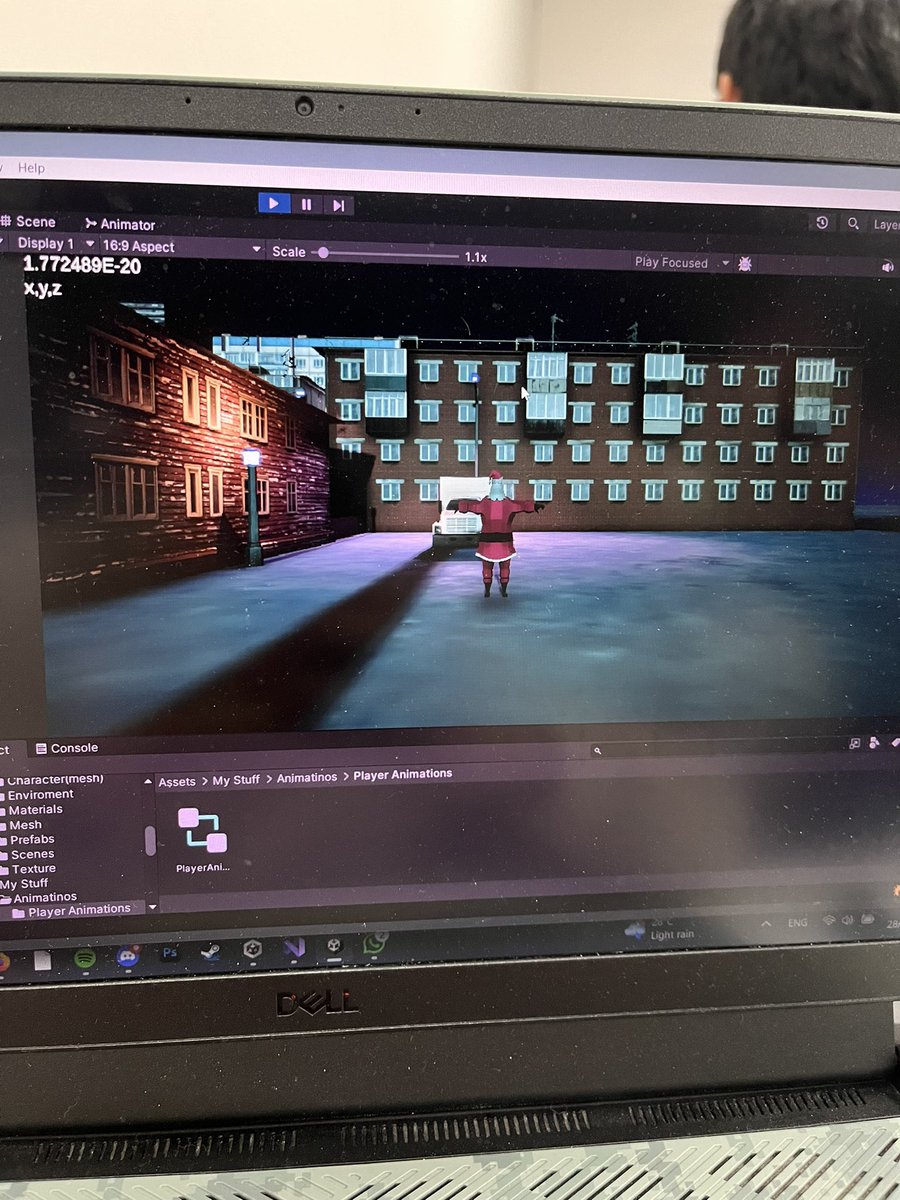Open the Help menu

(x=31, y=168)
